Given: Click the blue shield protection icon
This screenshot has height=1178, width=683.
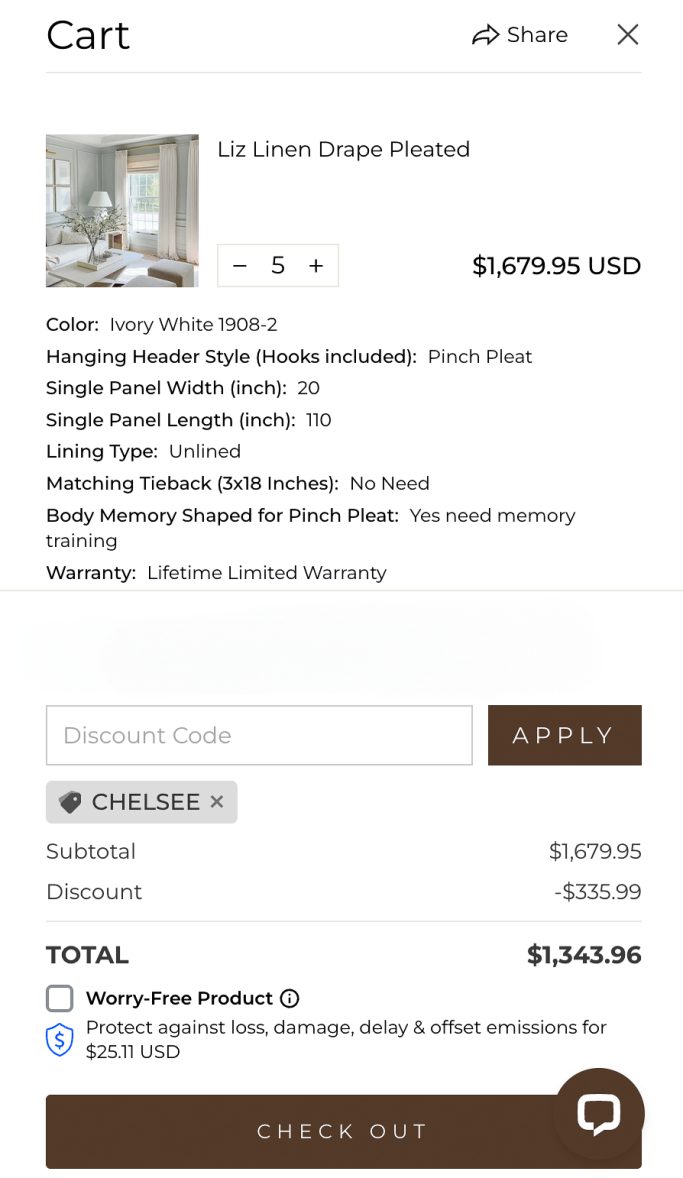Looking at the screenshot, I should (x=60, y=1040).
